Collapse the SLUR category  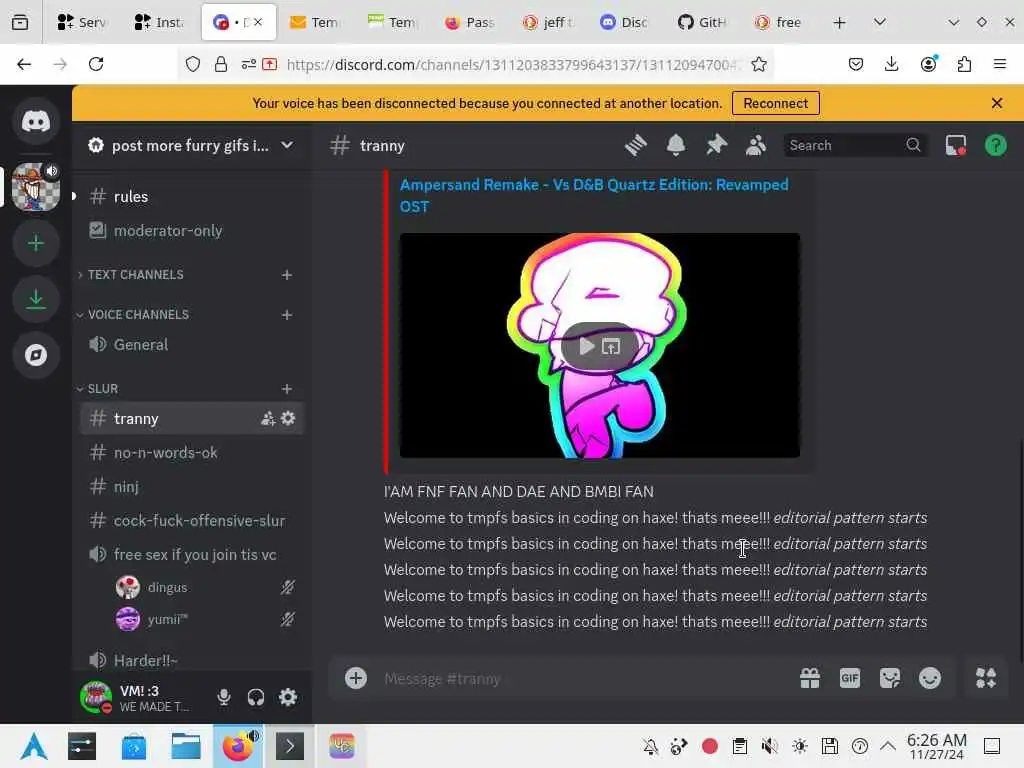(103, 389)
